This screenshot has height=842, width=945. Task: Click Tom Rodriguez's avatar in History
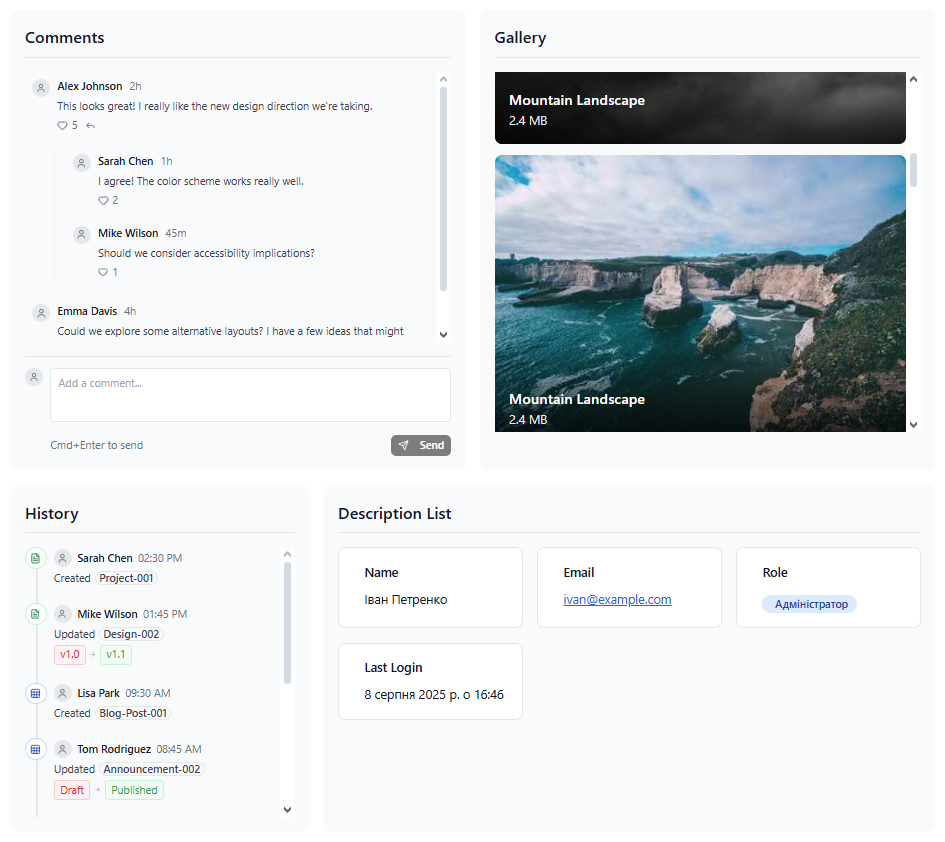[62, 749]
